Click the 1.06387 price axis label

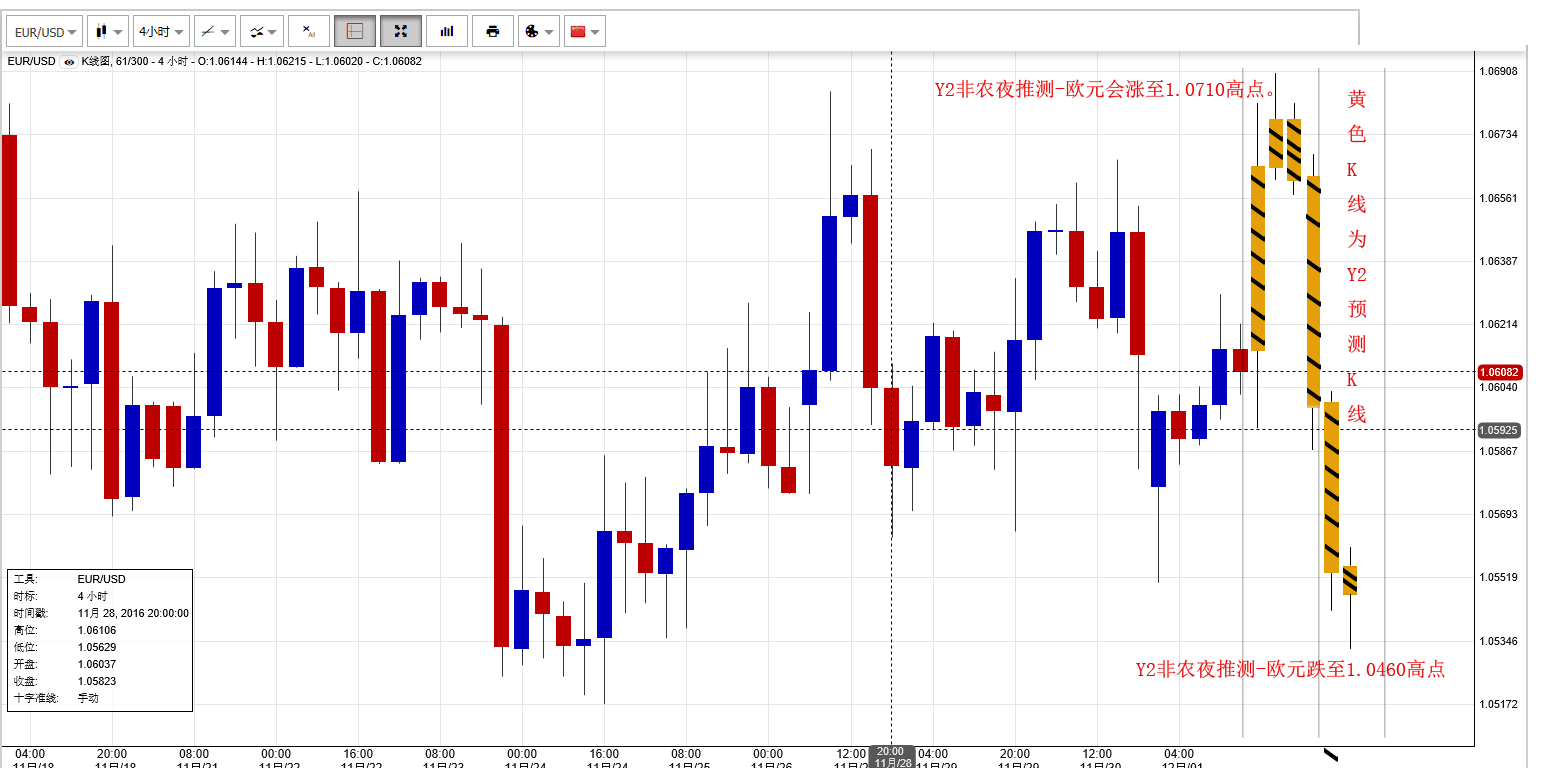(x=1497, y=261)
